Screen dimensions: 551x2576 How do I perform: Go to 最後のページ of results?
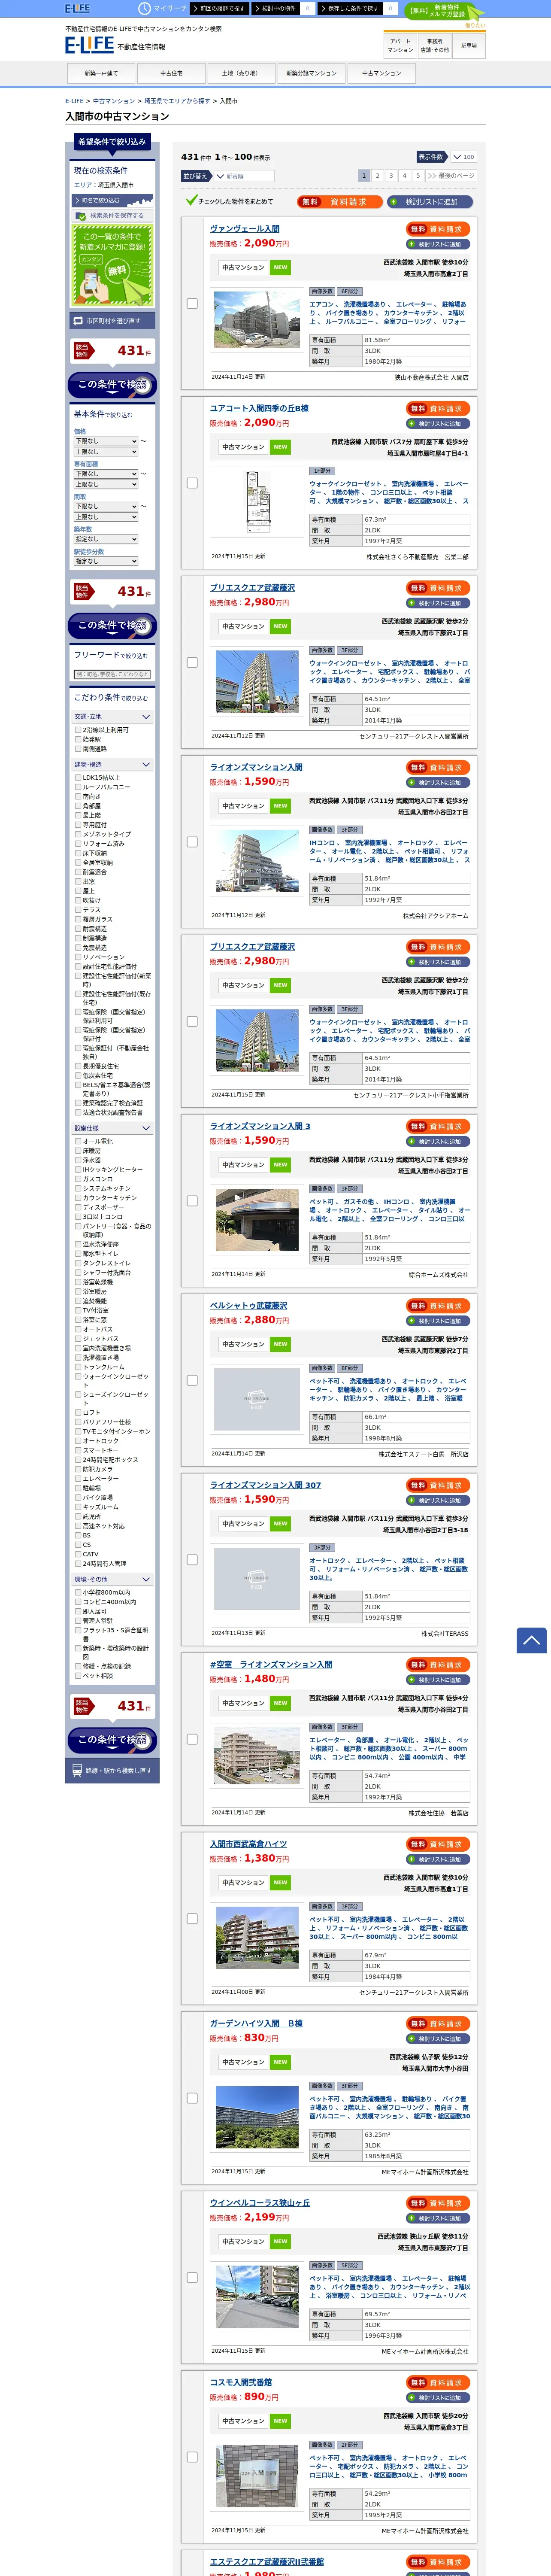tap(451, 175)
